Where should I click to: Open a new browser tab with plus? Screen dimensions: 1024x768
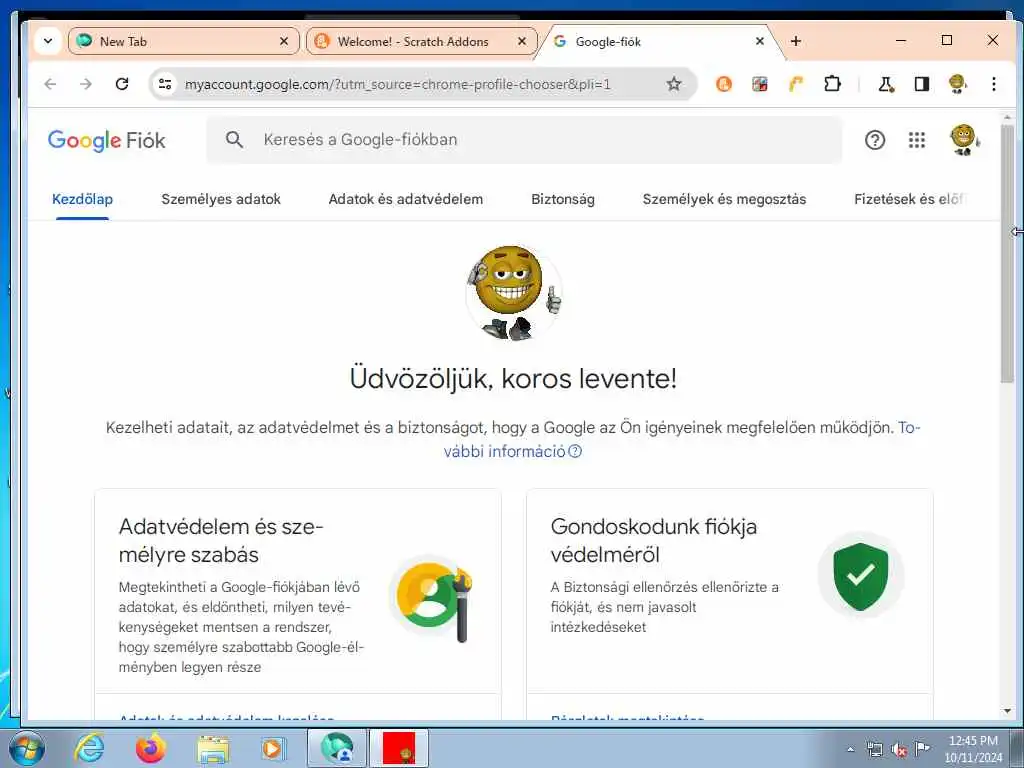coord(795,41)
